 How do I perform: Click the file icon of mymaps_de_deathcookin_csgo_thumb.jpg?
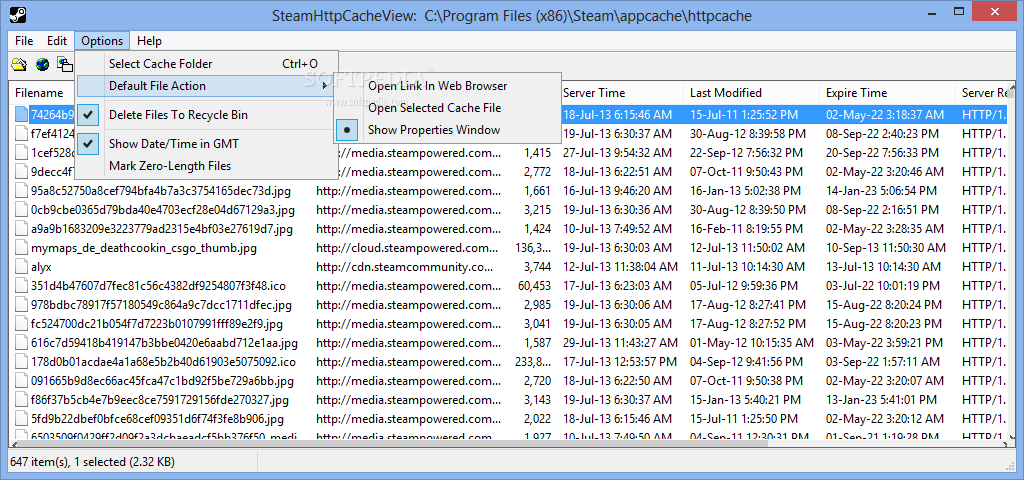tap(21, 248)
